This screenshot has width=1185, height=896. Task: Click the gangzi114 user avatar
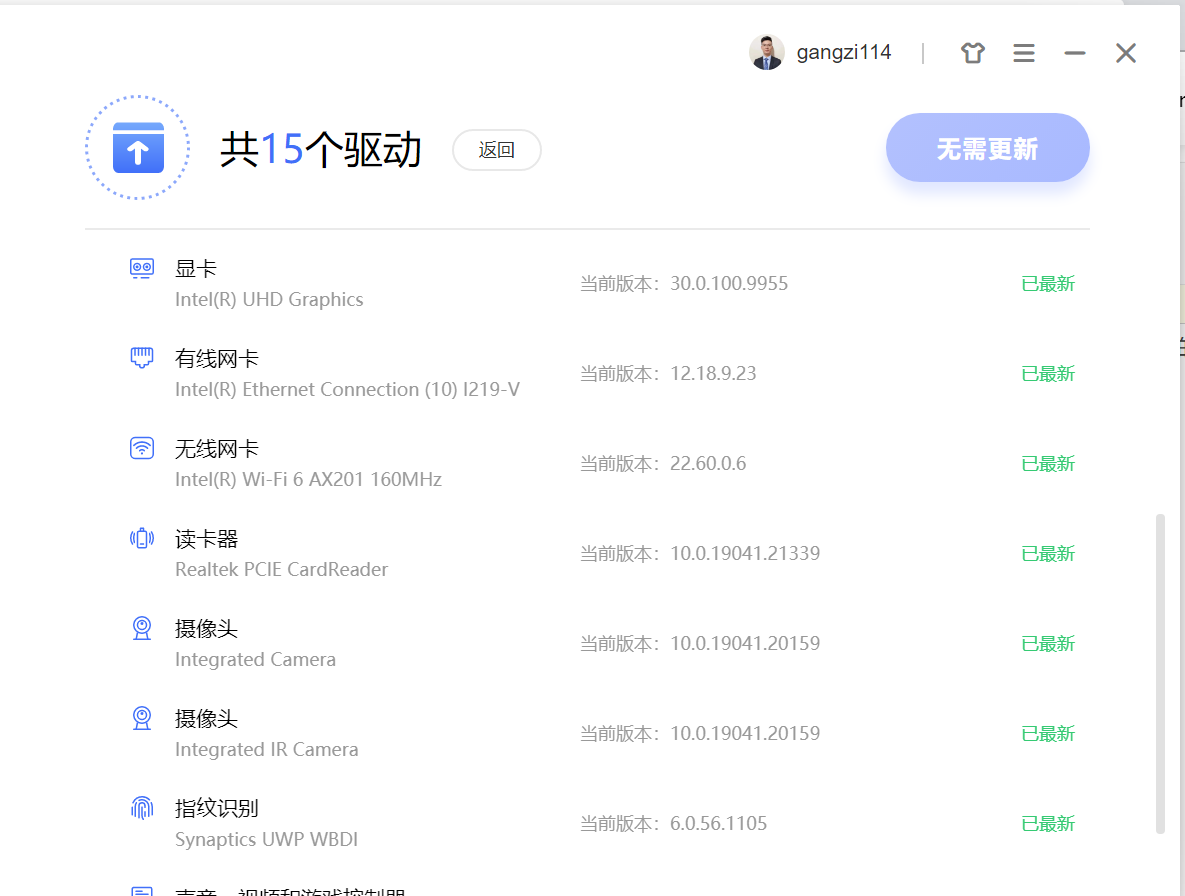766,53
